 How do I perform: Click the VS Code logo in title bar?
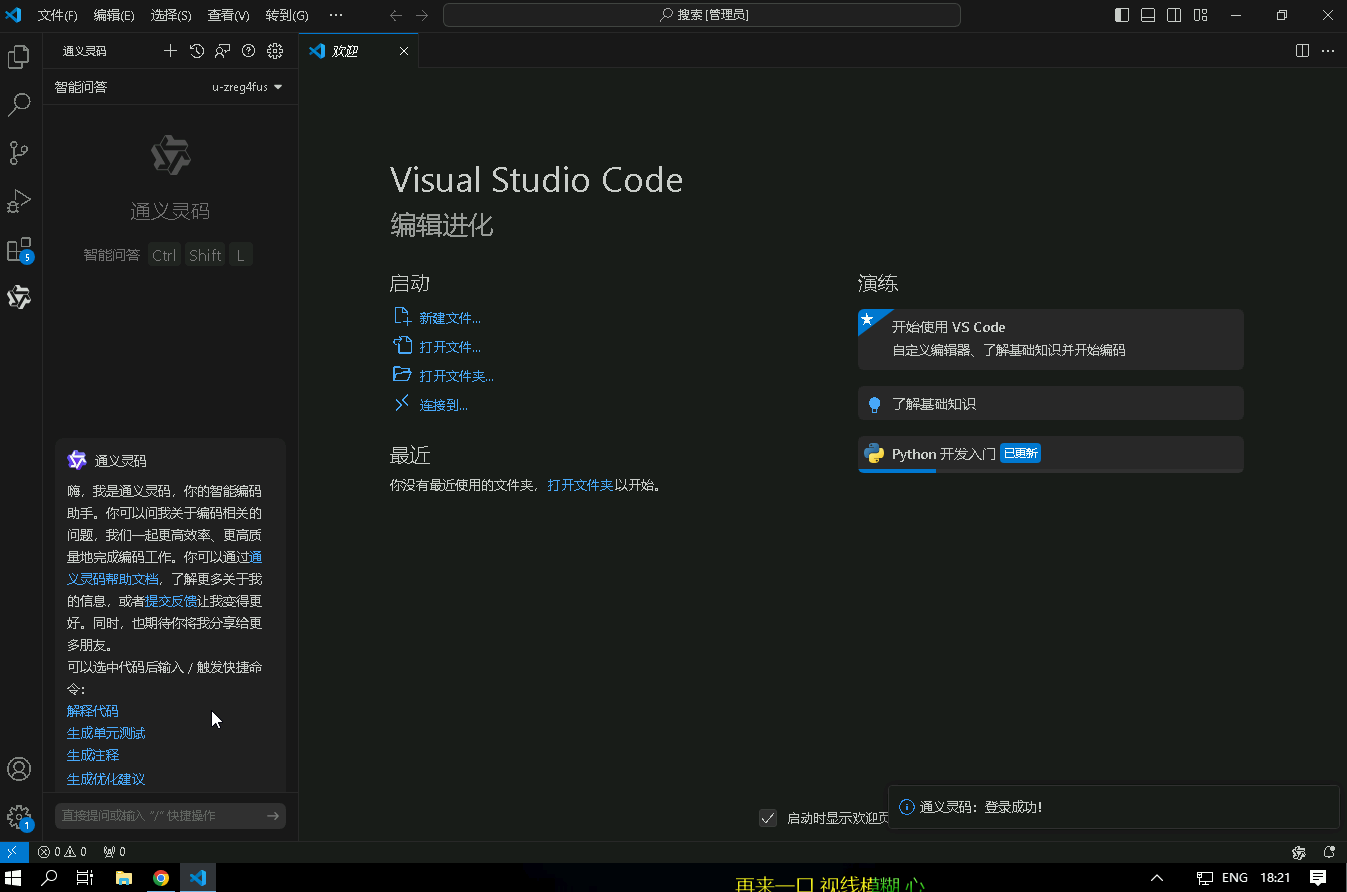14,15
